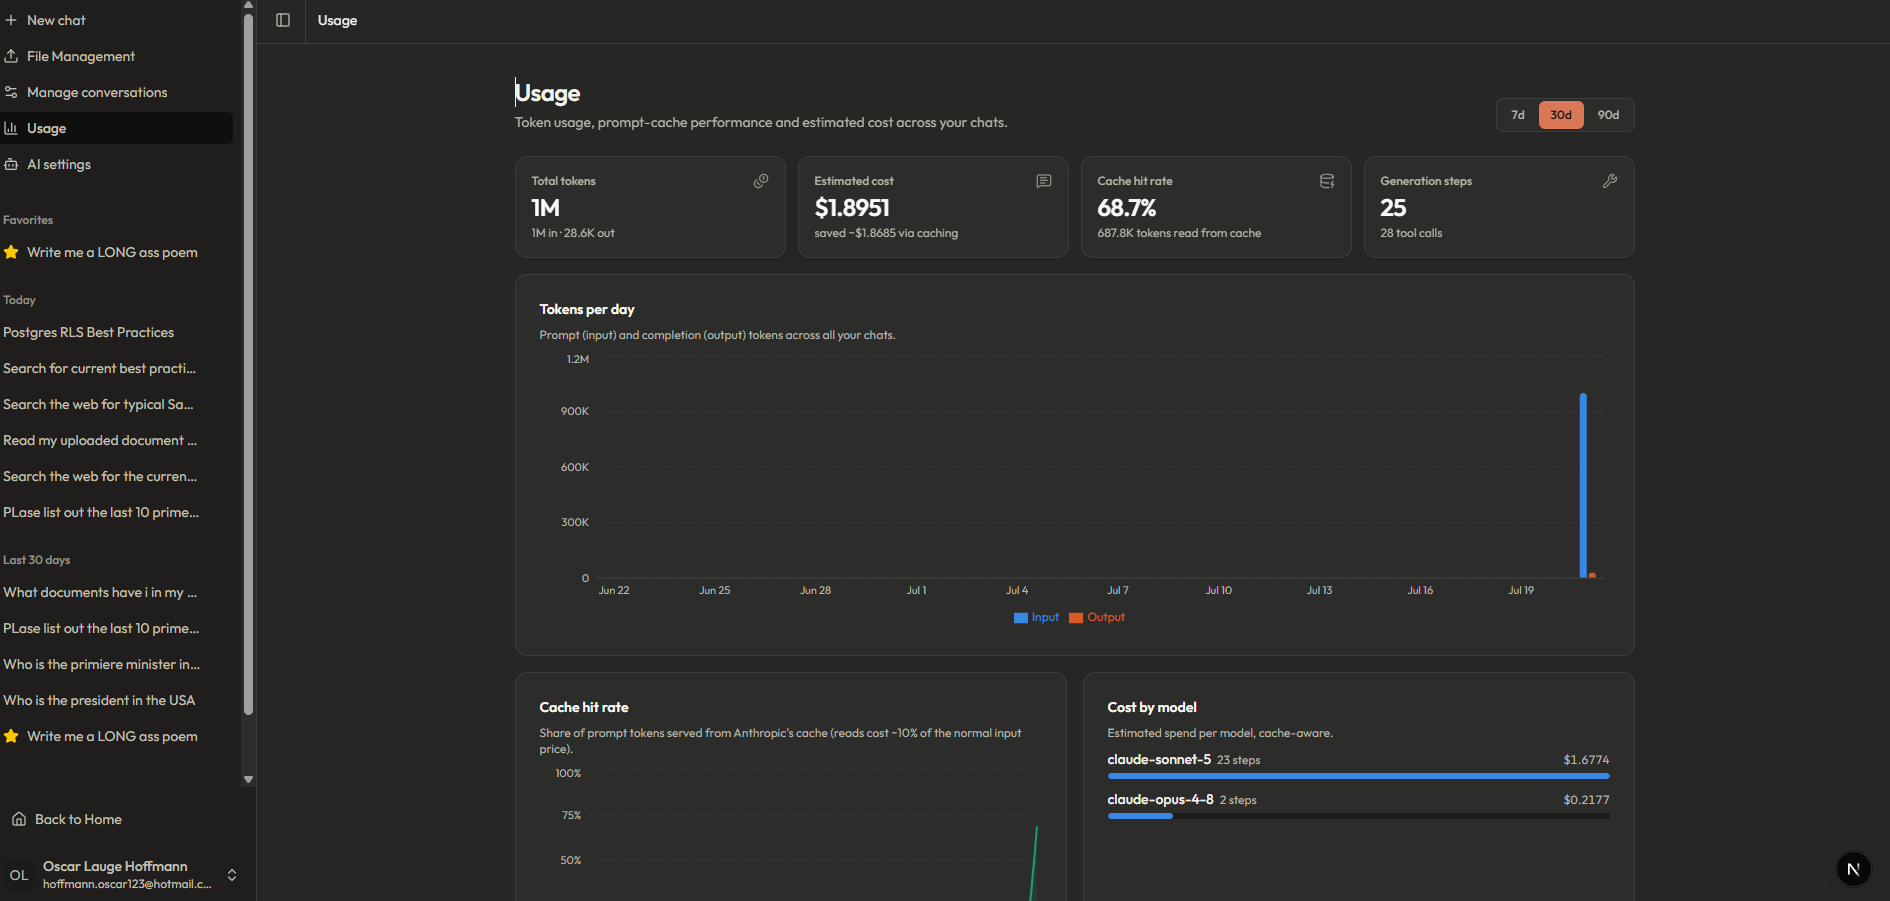Click the Cache hit rate value 68.7%
Viewport: 1890px width, 901px height.
(x=1127, y=208)
